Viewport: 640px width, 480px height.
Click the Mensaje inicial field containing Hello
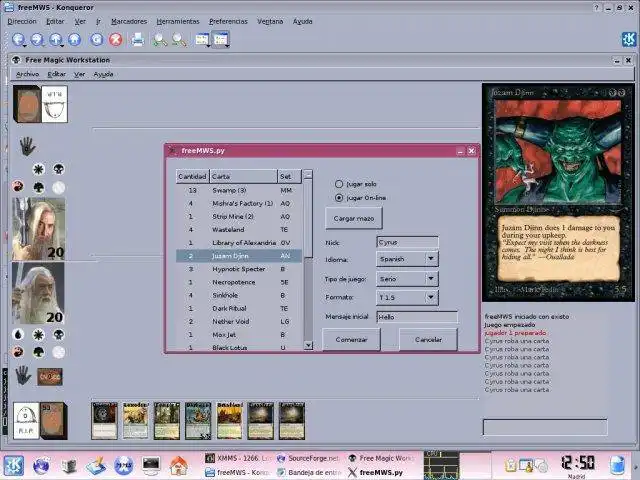(417, 317)
